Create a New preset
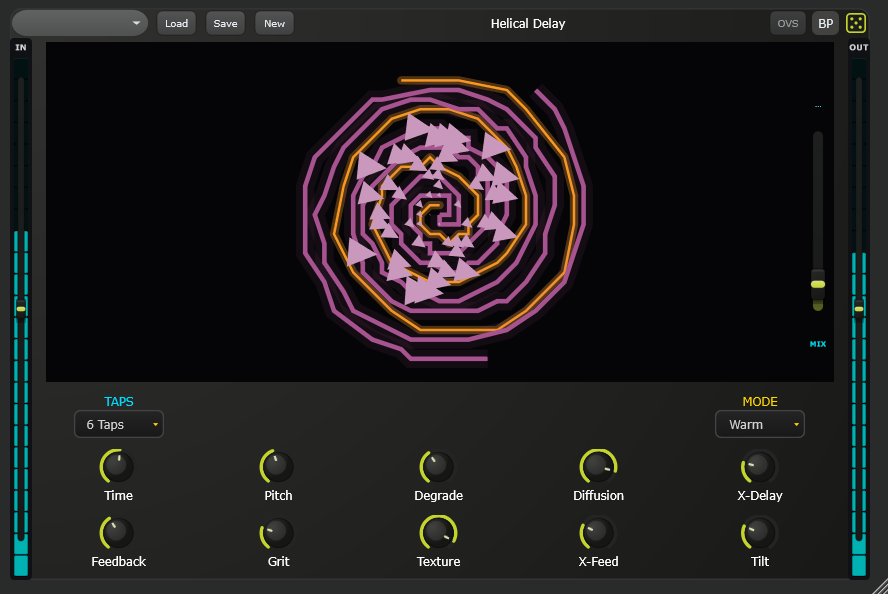Viewport: 888px width, 594px height. point(273,22)
